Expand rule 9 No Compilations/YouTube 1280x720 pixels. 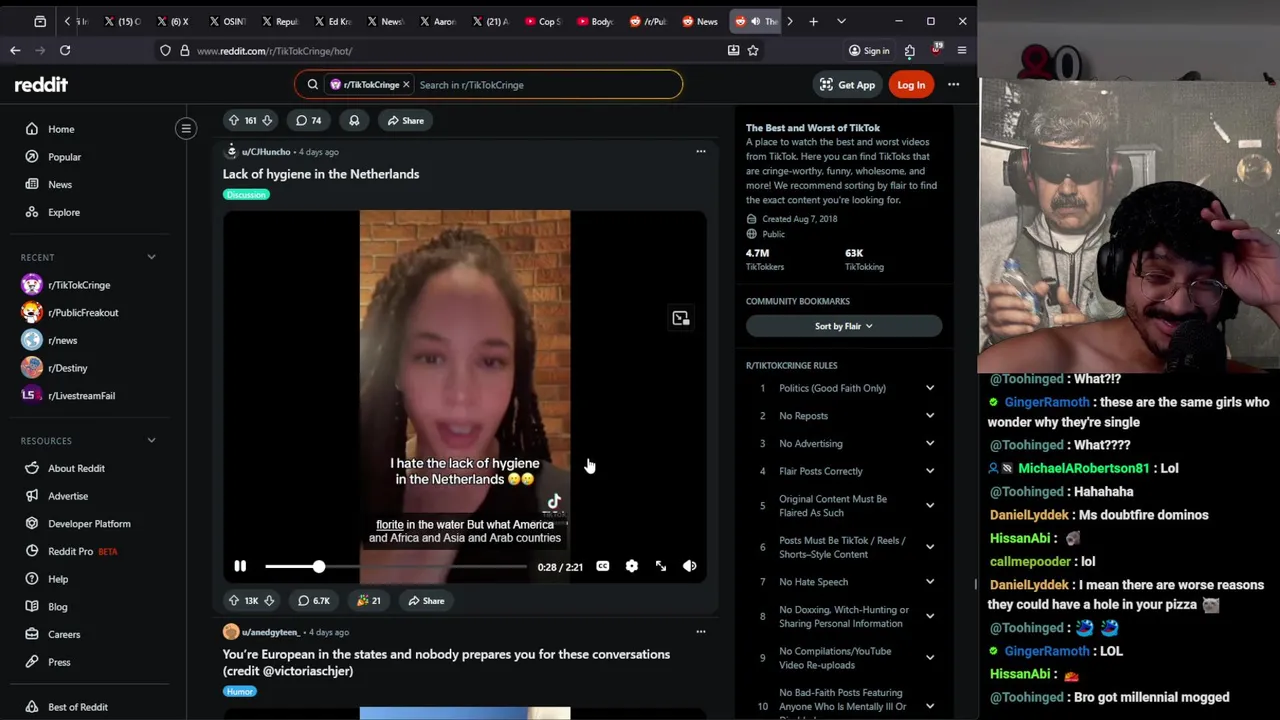click(x=930, y=658)
